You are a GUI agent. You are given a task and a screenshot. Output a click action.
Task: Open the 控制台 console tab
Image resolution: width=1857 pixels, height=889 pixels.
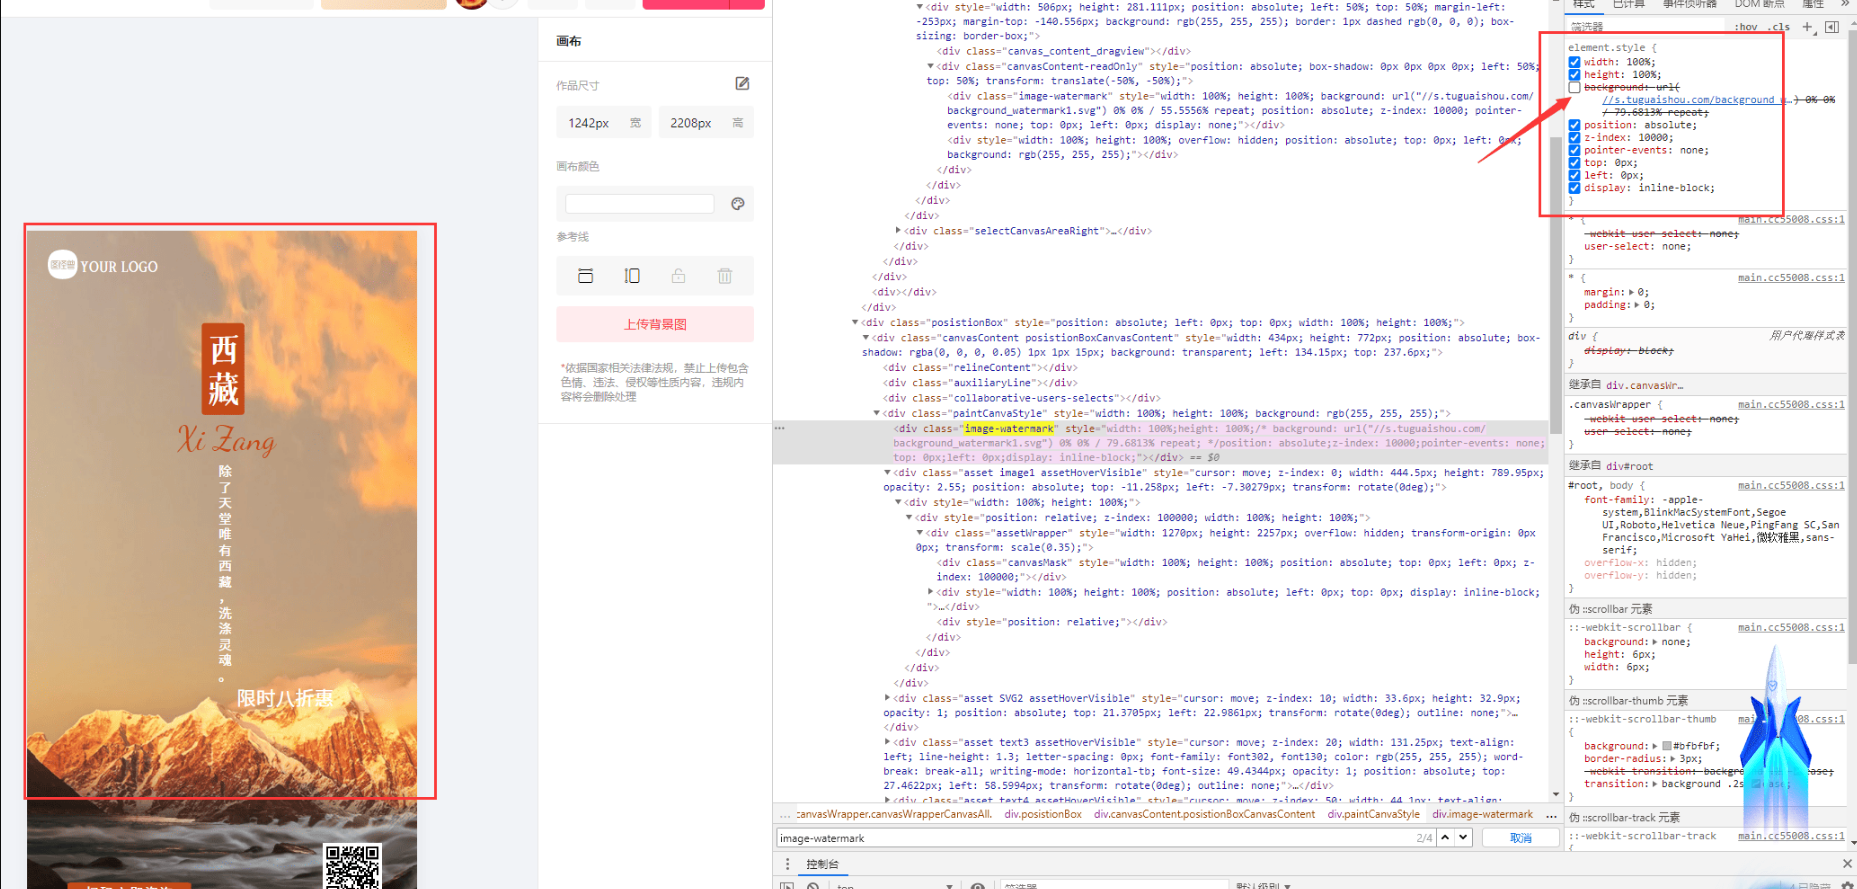(822, 864)
